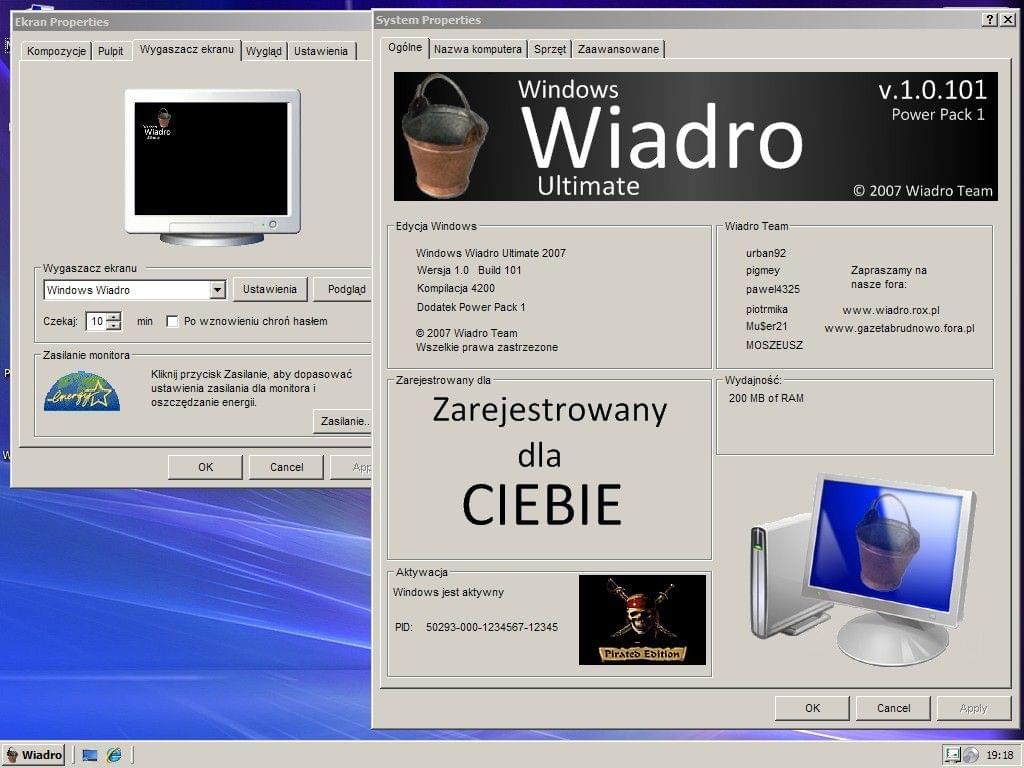1024x768 pixels.
Task: Click the computer with bucket illustration
Action: click(863, 569)
